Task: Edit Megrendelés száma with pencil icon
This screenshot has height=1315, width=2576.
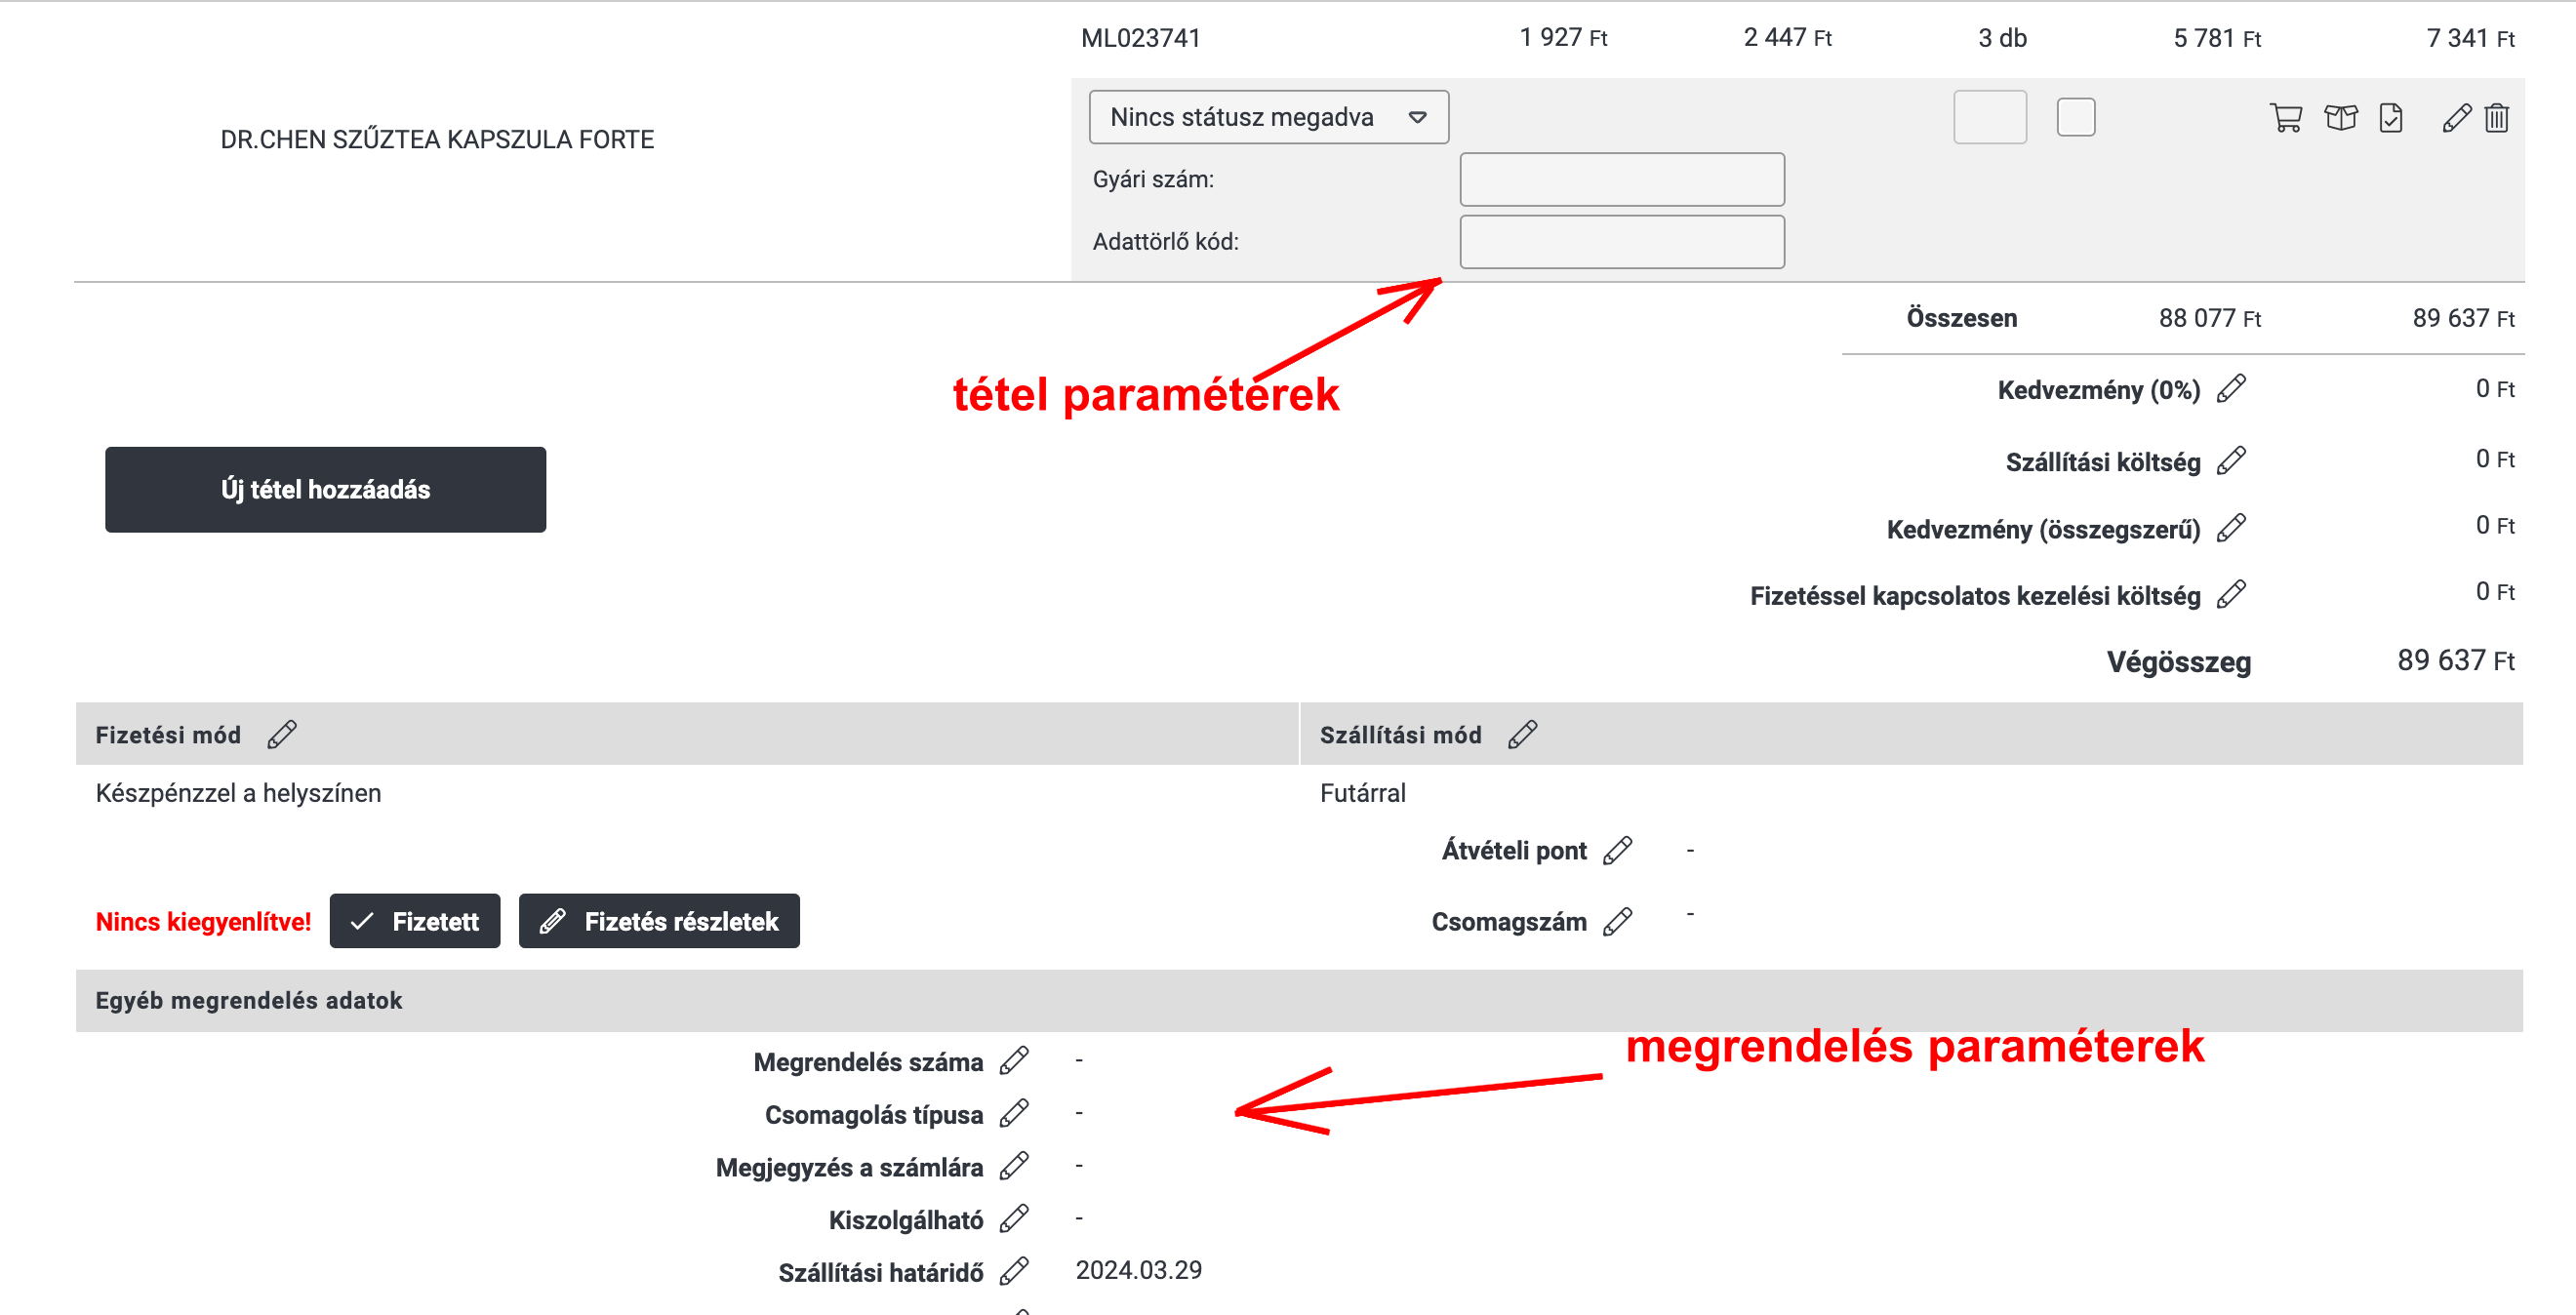Action: [x=1014, y=1061]
